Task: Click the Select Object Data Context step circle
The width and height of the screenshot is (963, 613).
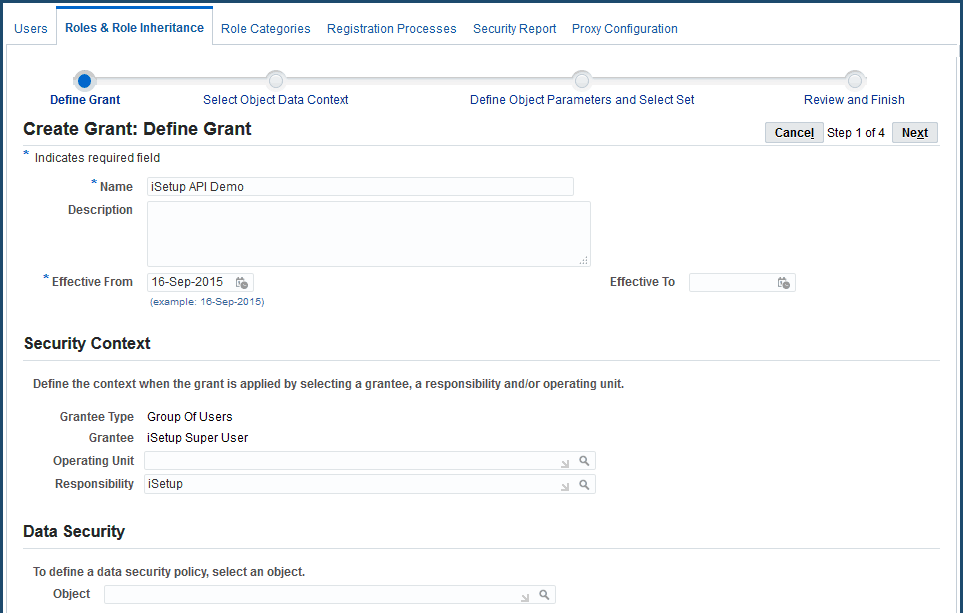Action: point(276,80)
